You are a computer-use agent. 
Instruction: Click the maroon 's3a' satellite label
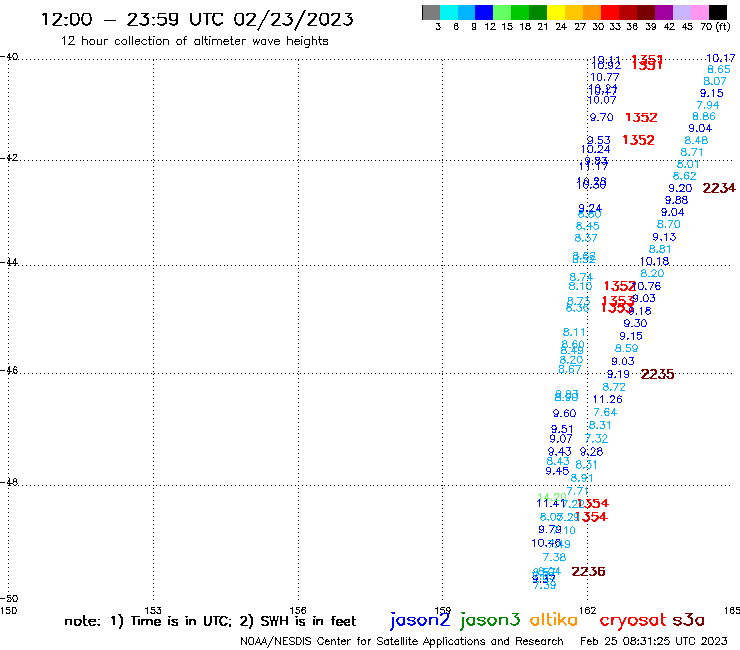tap(689, 620)
